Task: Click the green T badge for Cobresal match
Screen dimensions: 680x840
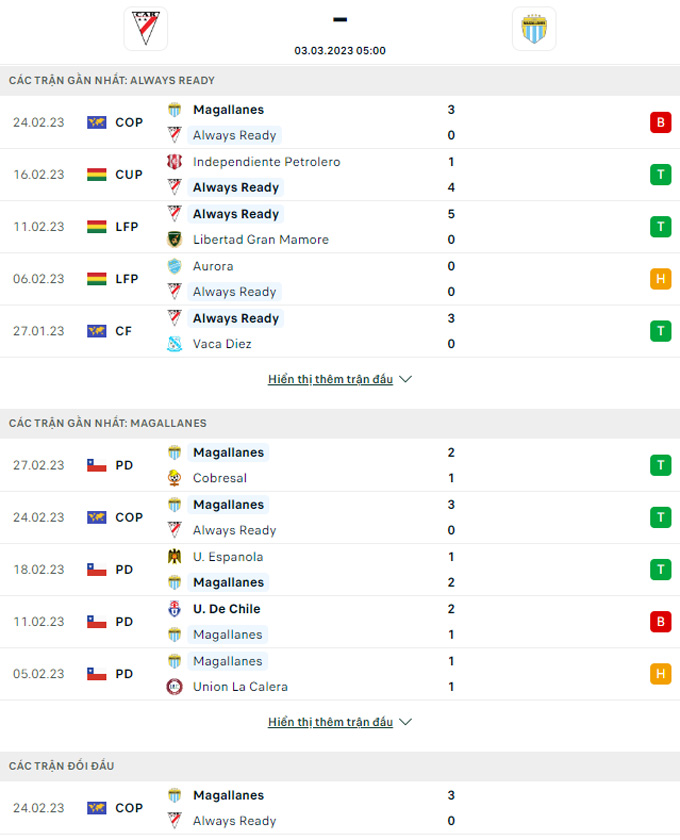Action: click(x=660, y=465)
